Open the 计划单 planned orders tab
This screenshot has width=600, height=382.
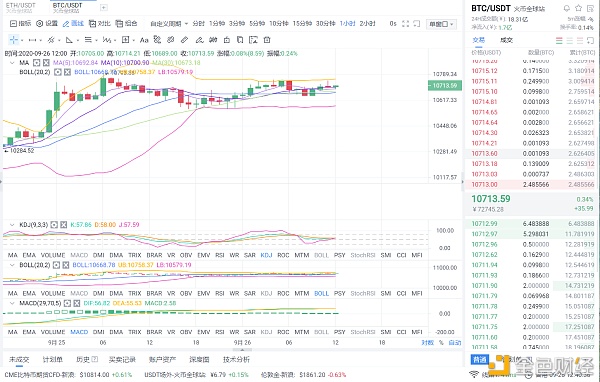(x=52, y=359)
